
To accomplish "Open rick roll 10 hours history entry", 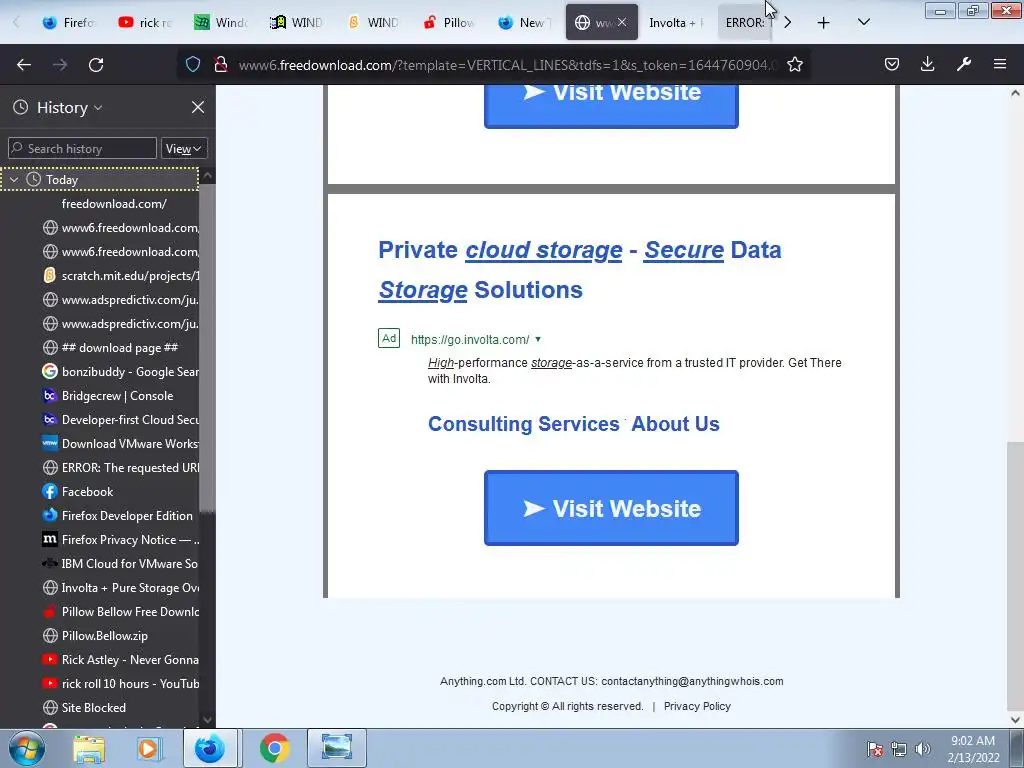I will [120, 684].
